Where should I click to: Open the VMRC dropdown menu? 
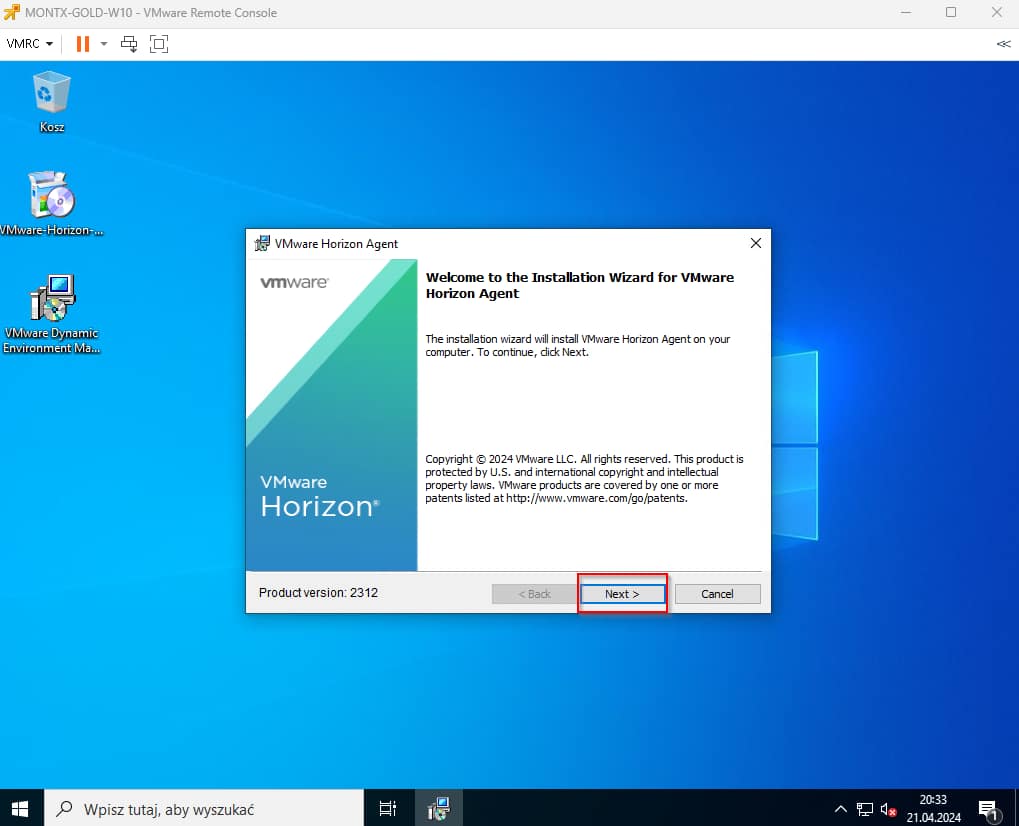point(30,44)
